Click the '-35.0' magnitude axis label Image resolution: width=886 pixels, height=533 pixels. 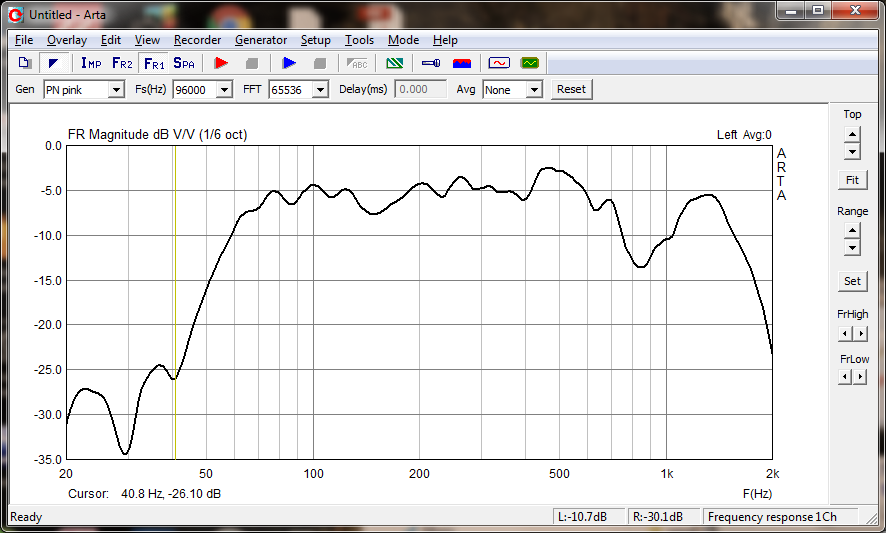pyautogui.click(x=47, y=459)
